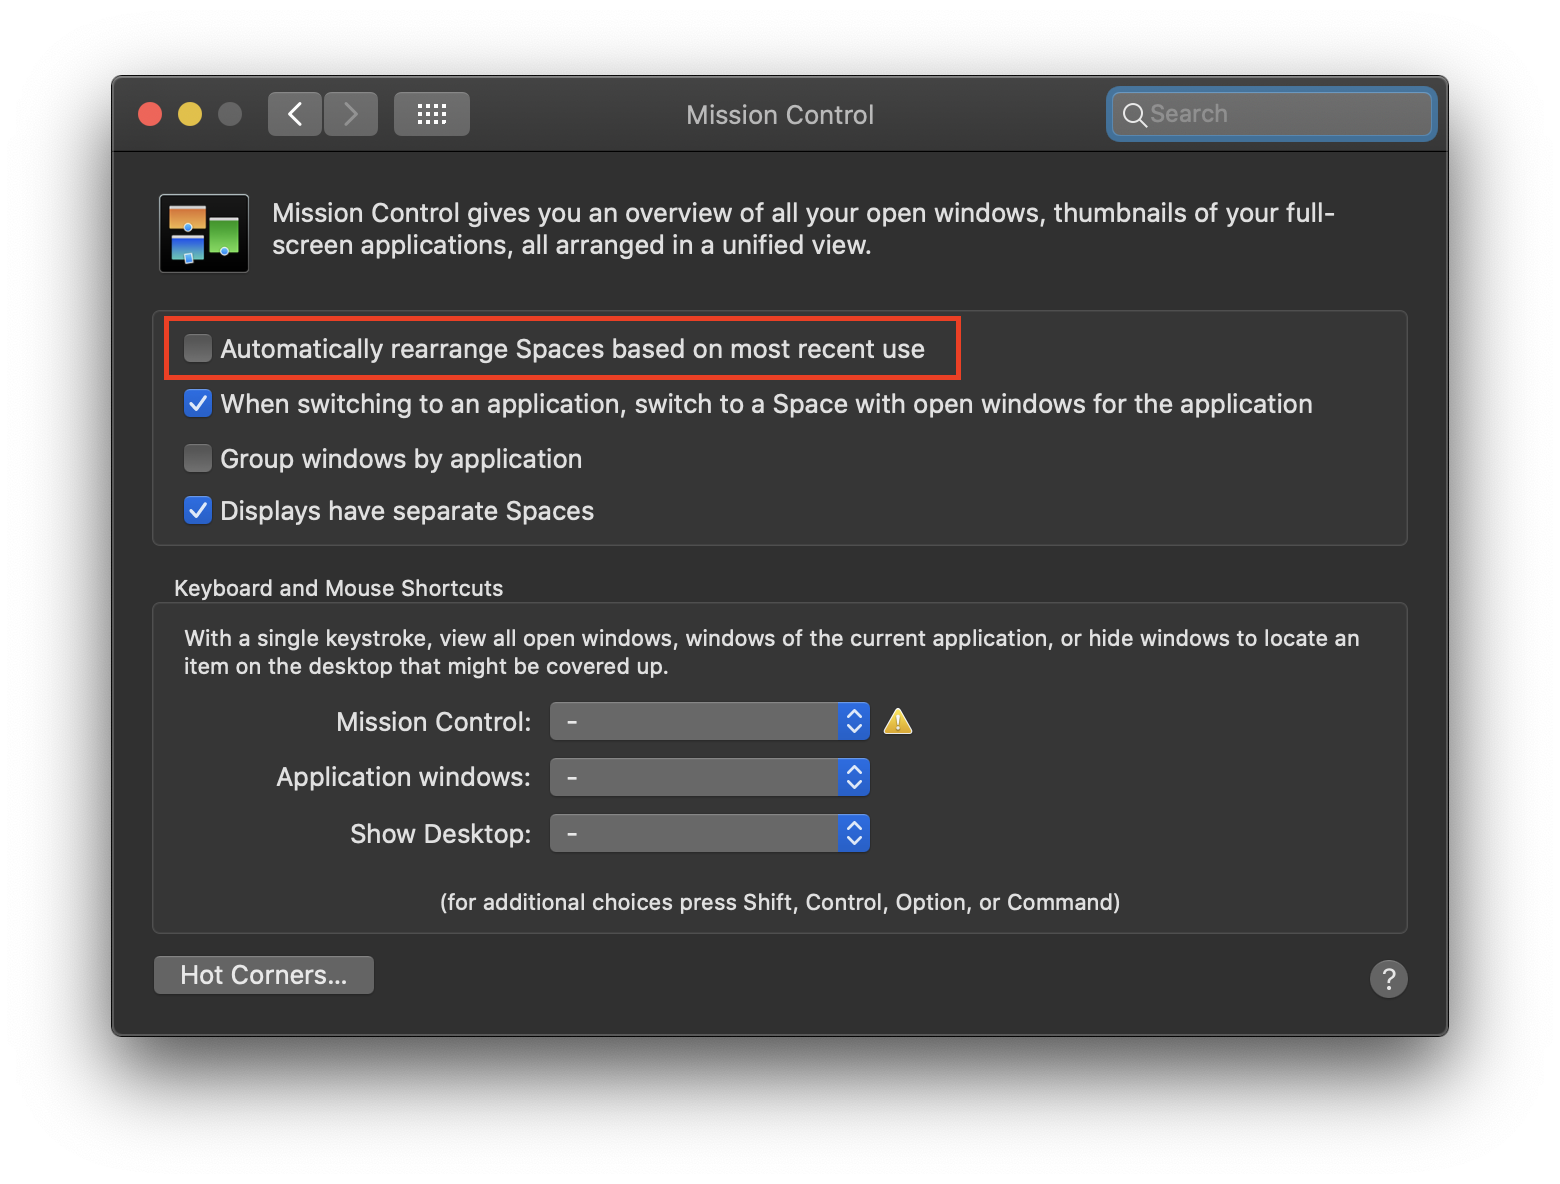Click the Keyboard and Mouse Shortcuts heading
Viewport: 1560px width, 1184px height.
(x=339, y=588)
